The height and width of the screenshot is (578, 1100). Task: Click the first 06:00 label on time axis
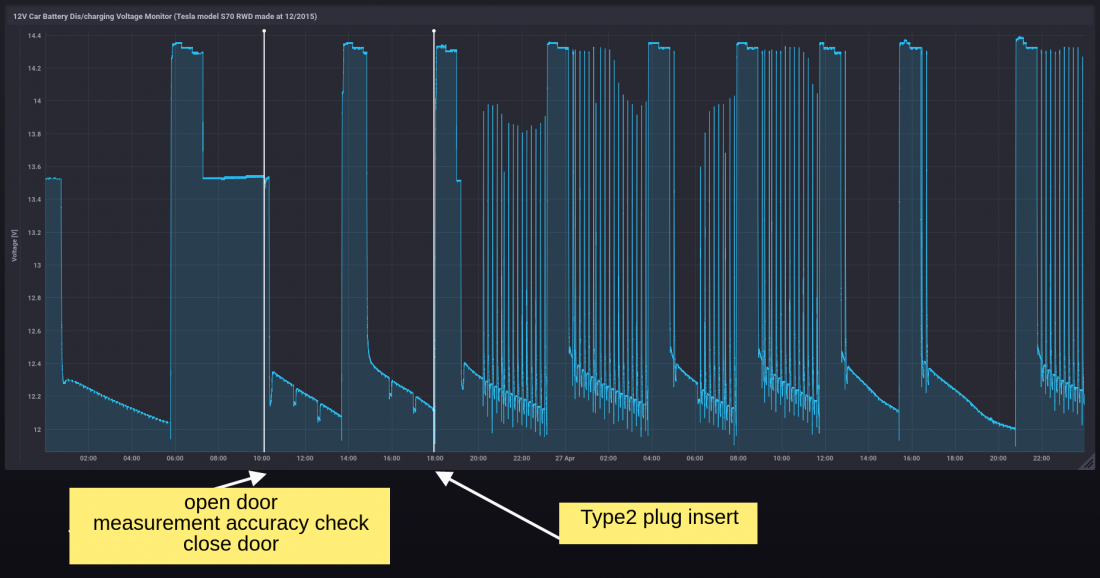175,459
